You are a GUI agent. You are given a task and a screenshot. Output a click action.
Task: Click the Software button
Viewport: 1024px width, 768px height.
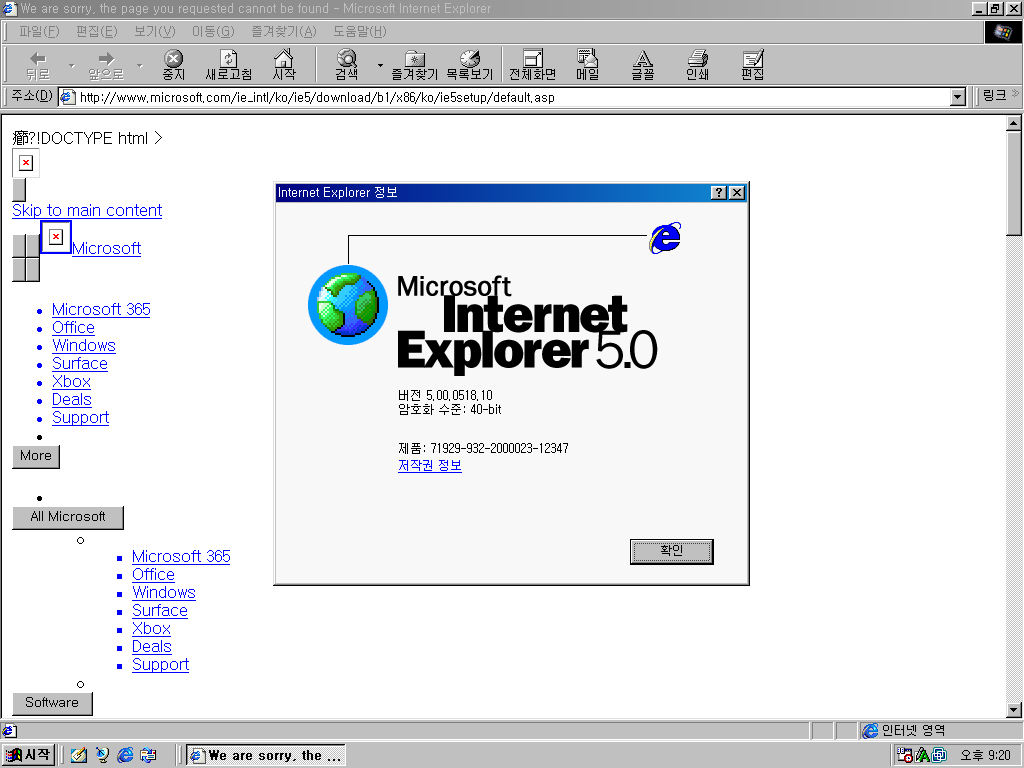(52, 703)
